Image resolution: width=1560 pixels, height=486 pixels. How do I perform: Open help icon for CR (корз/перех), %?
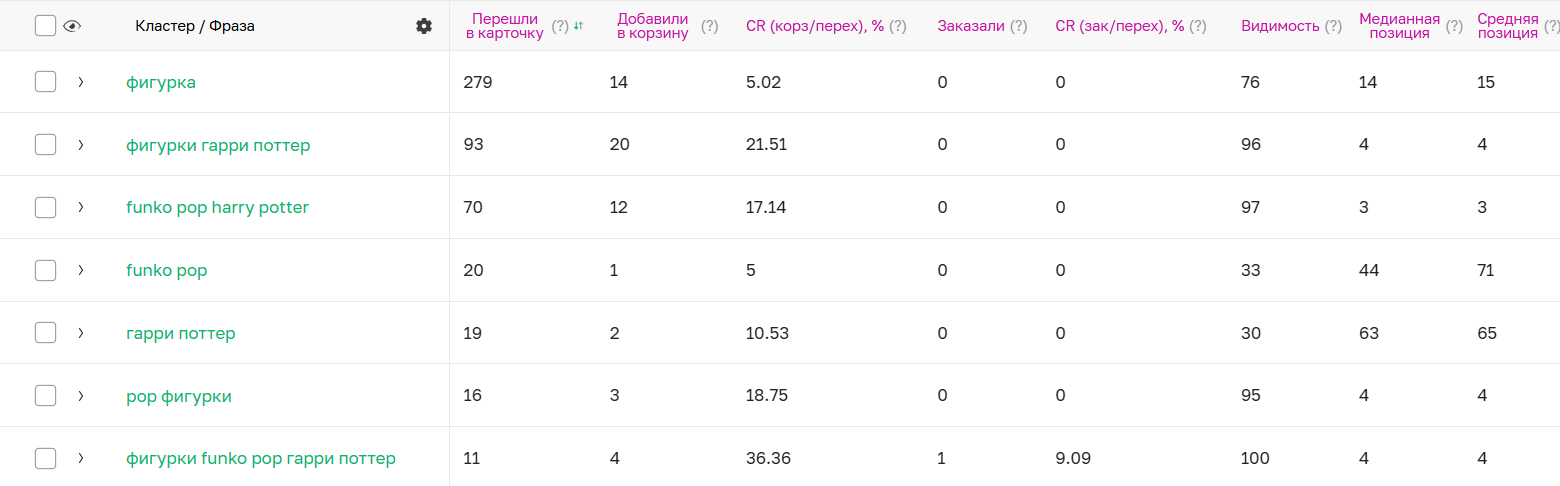(x=898, y=26)
